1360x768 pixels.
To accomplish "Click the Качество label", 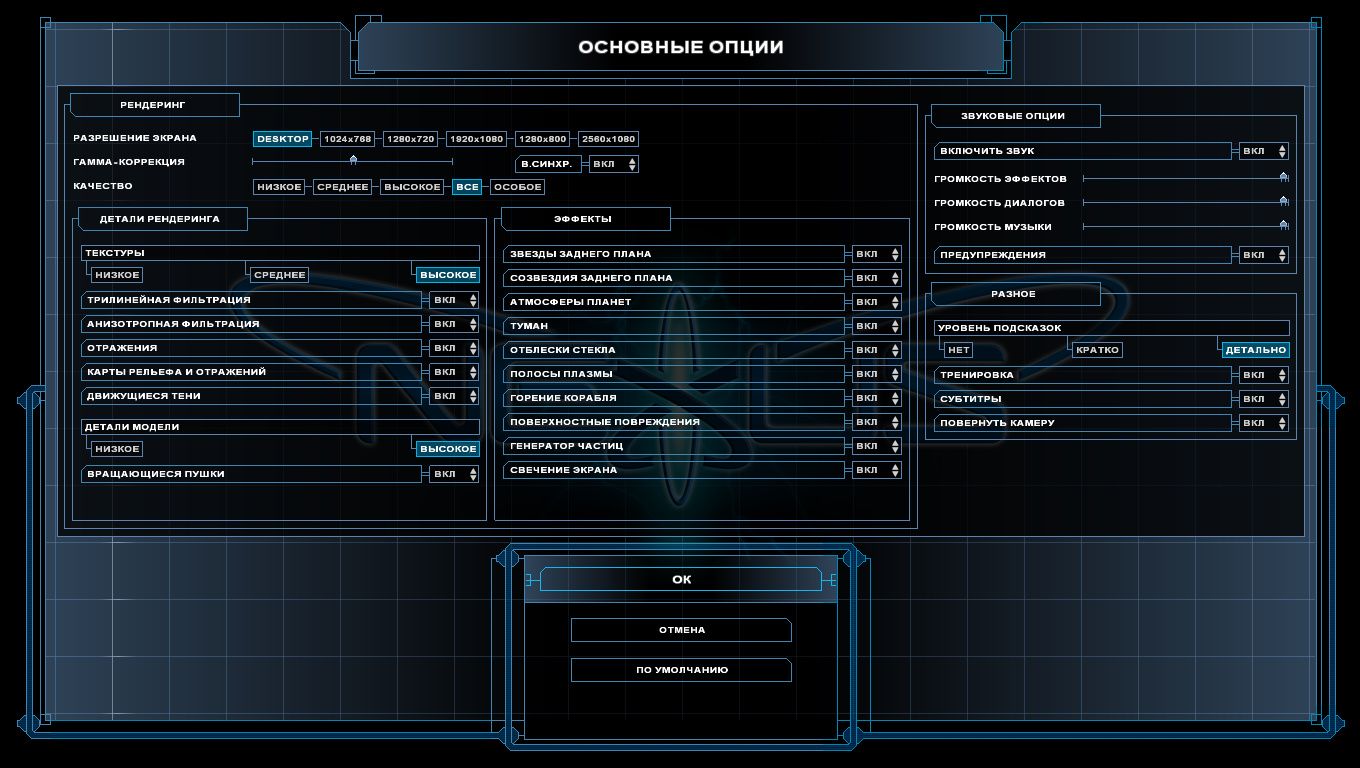I will (103, 186).
